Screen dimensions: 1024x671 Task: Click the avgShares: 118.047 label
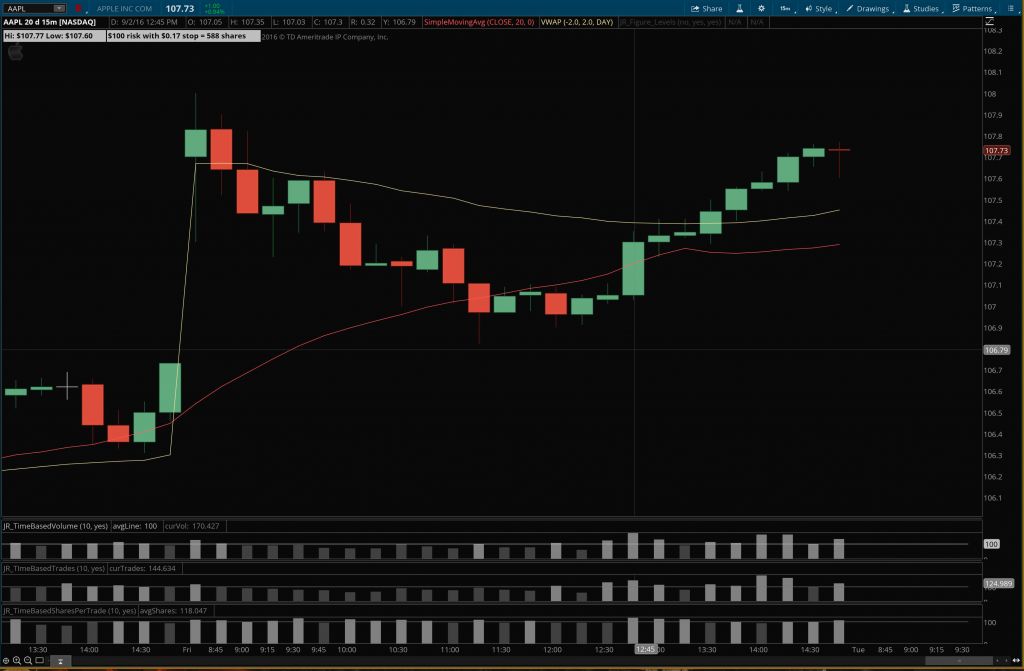click(173, 611)
